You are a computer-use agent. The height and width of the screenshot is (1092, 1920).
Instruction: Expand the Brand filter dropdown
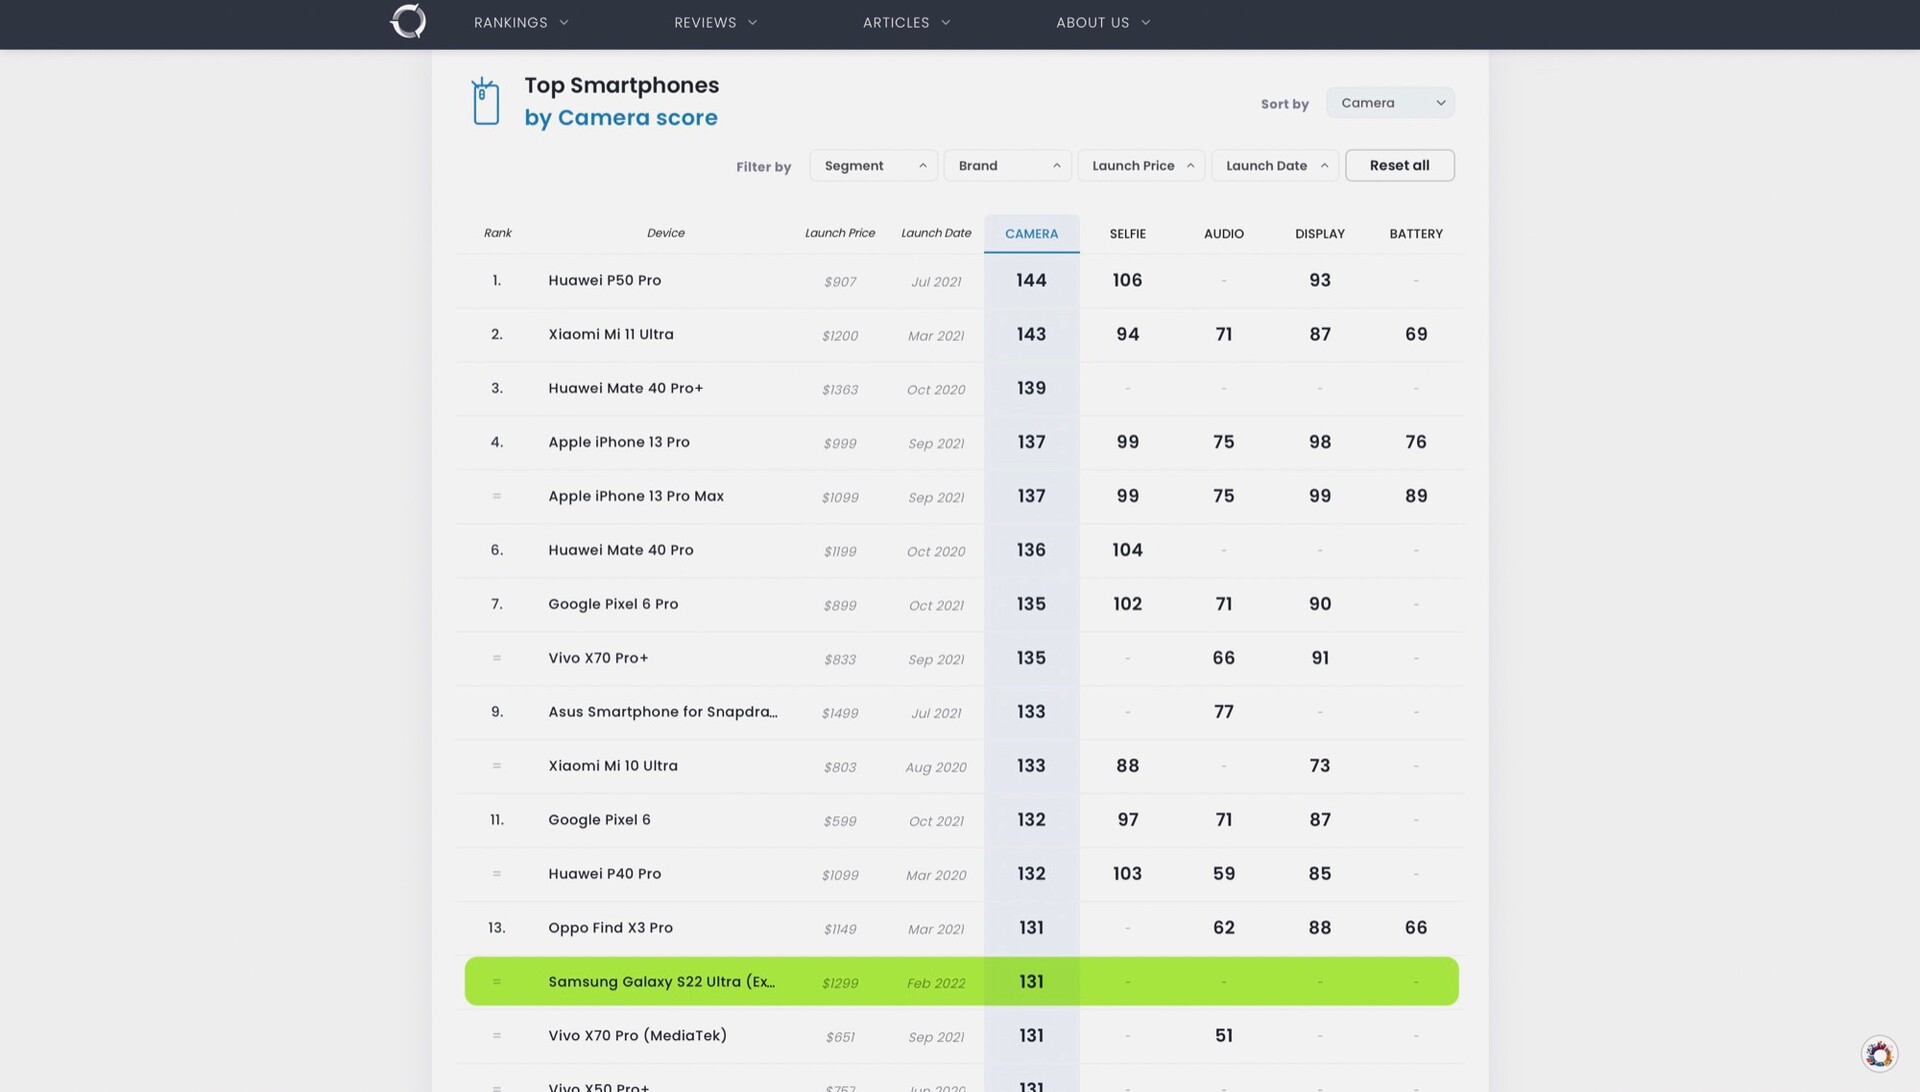point(1007,166)
